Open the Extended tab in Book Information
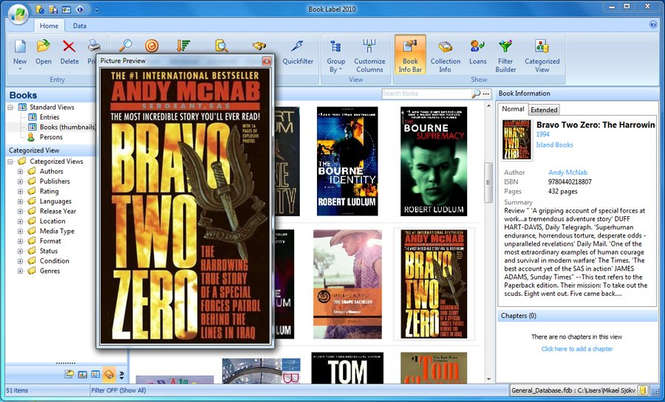 544,110
